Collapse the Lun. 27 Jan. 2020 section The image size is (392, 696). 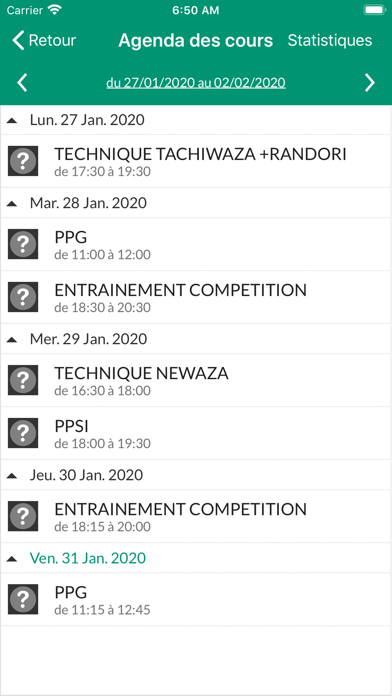pos(12,120)
